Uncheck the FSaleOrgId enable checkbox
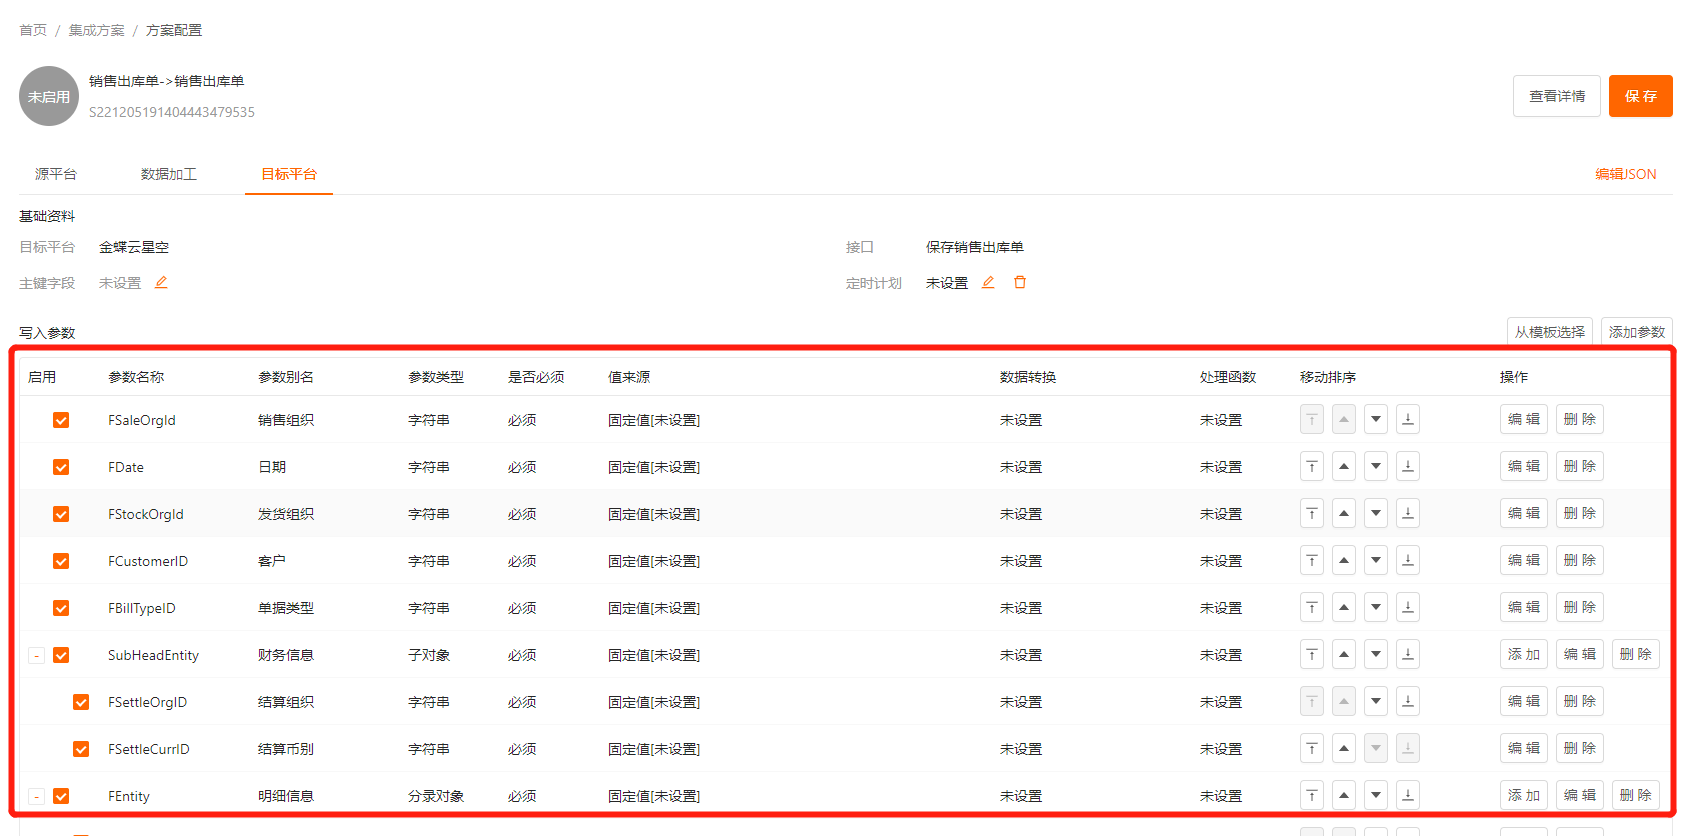 tap(61, 420)
